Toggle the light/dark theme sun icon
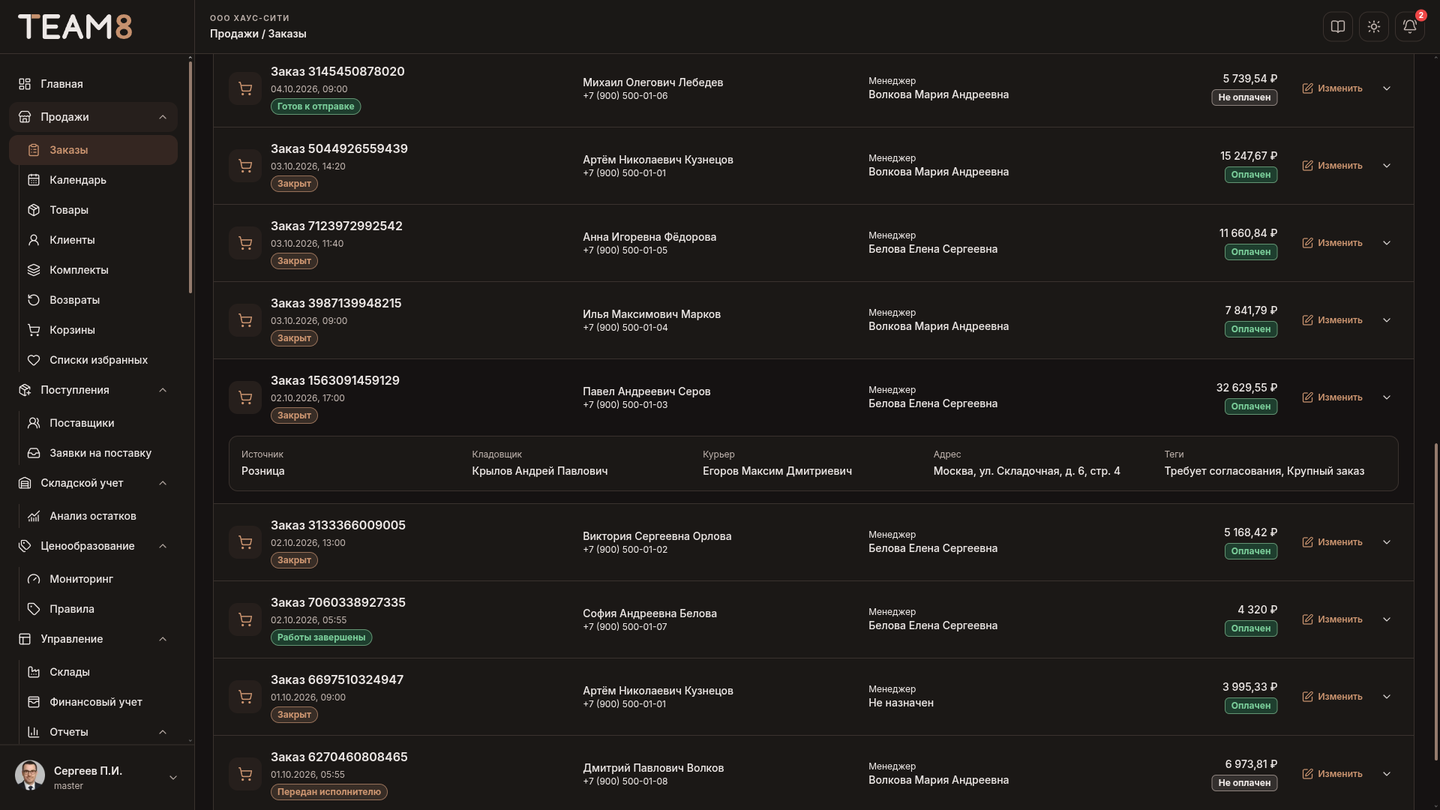This screenshot has height=810, width=1440. click(1374, 27)
